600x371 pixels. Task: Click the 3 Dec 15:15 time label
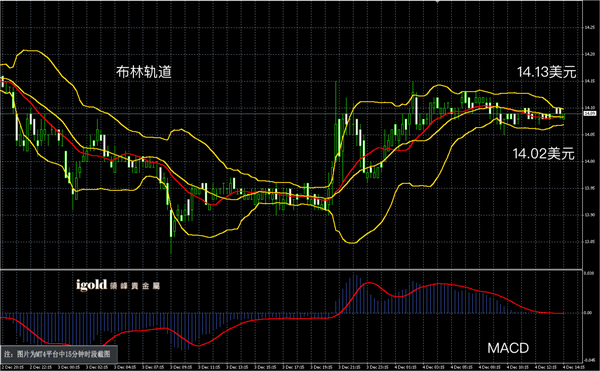[x=266, y=368]
